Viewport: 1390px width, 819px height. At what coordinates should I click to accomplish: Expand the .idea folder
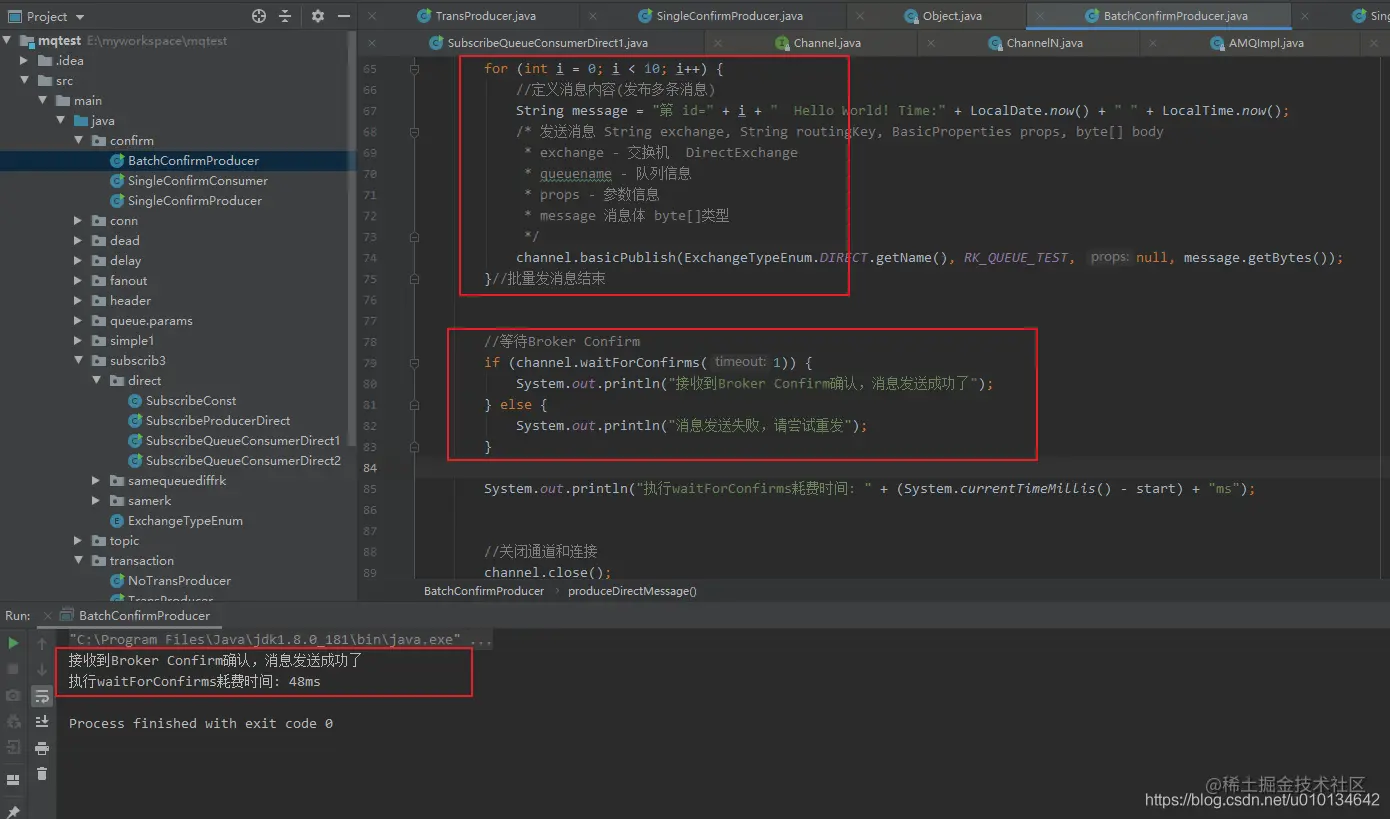point(26,61)
